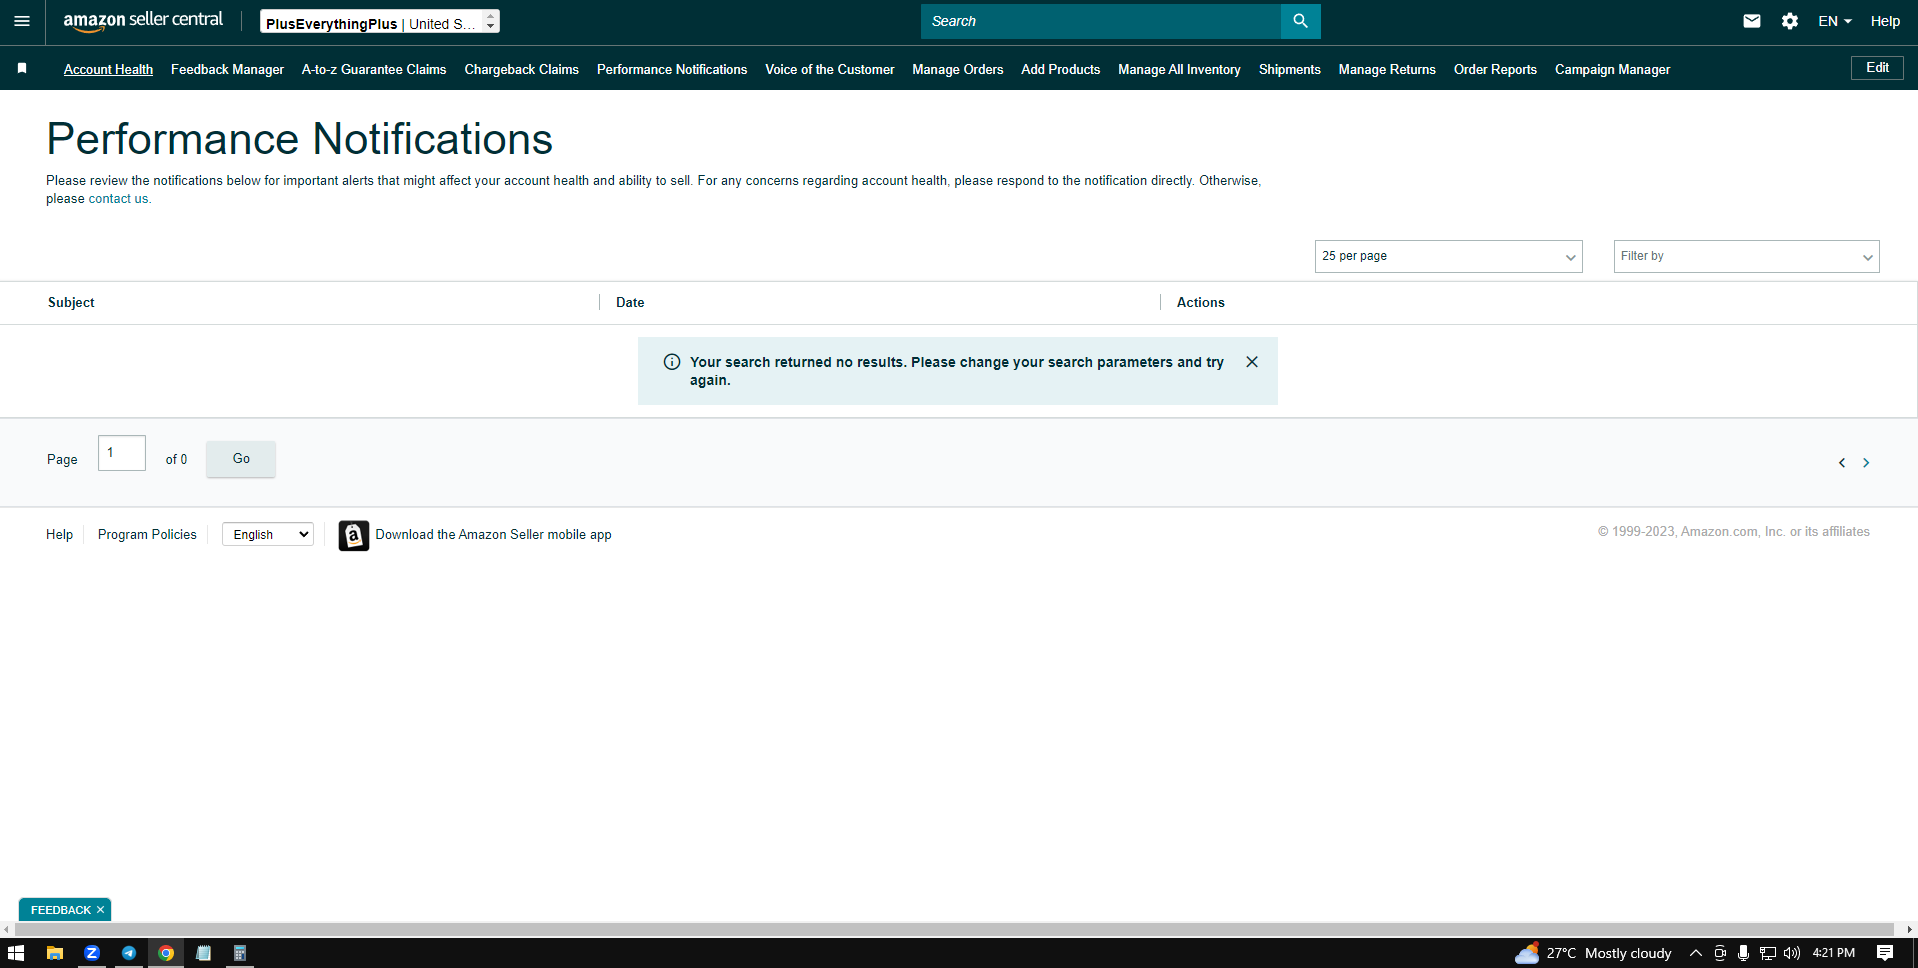
Task: Go to next page arrow
Action: pos(1866,463)
